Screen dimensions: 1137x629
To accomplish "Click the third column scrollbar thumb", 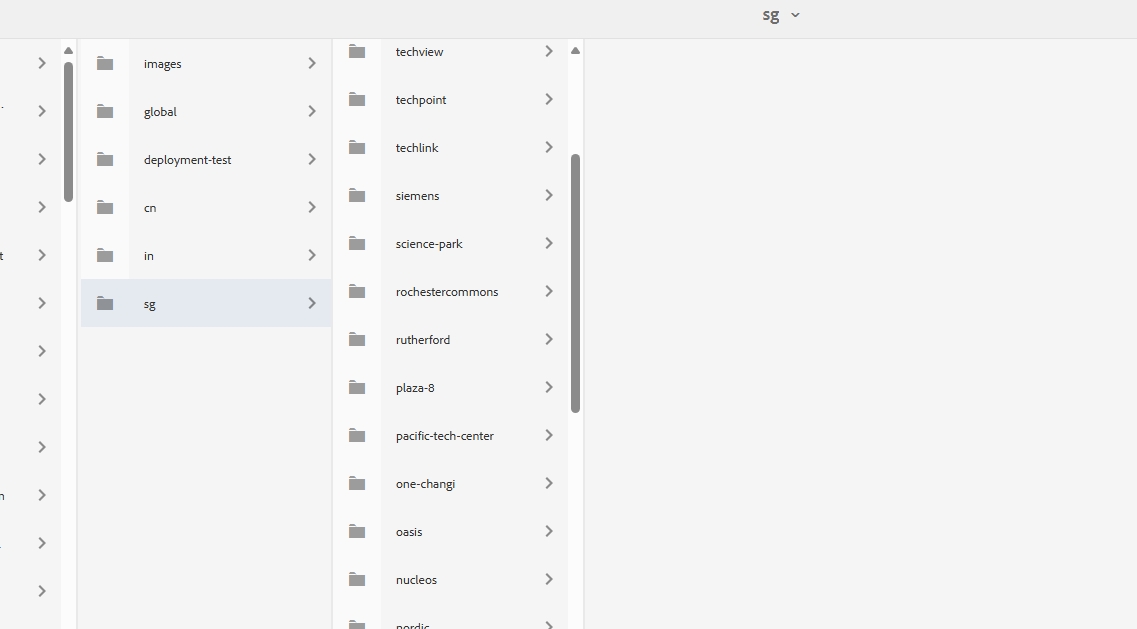I will click(575, 282).
